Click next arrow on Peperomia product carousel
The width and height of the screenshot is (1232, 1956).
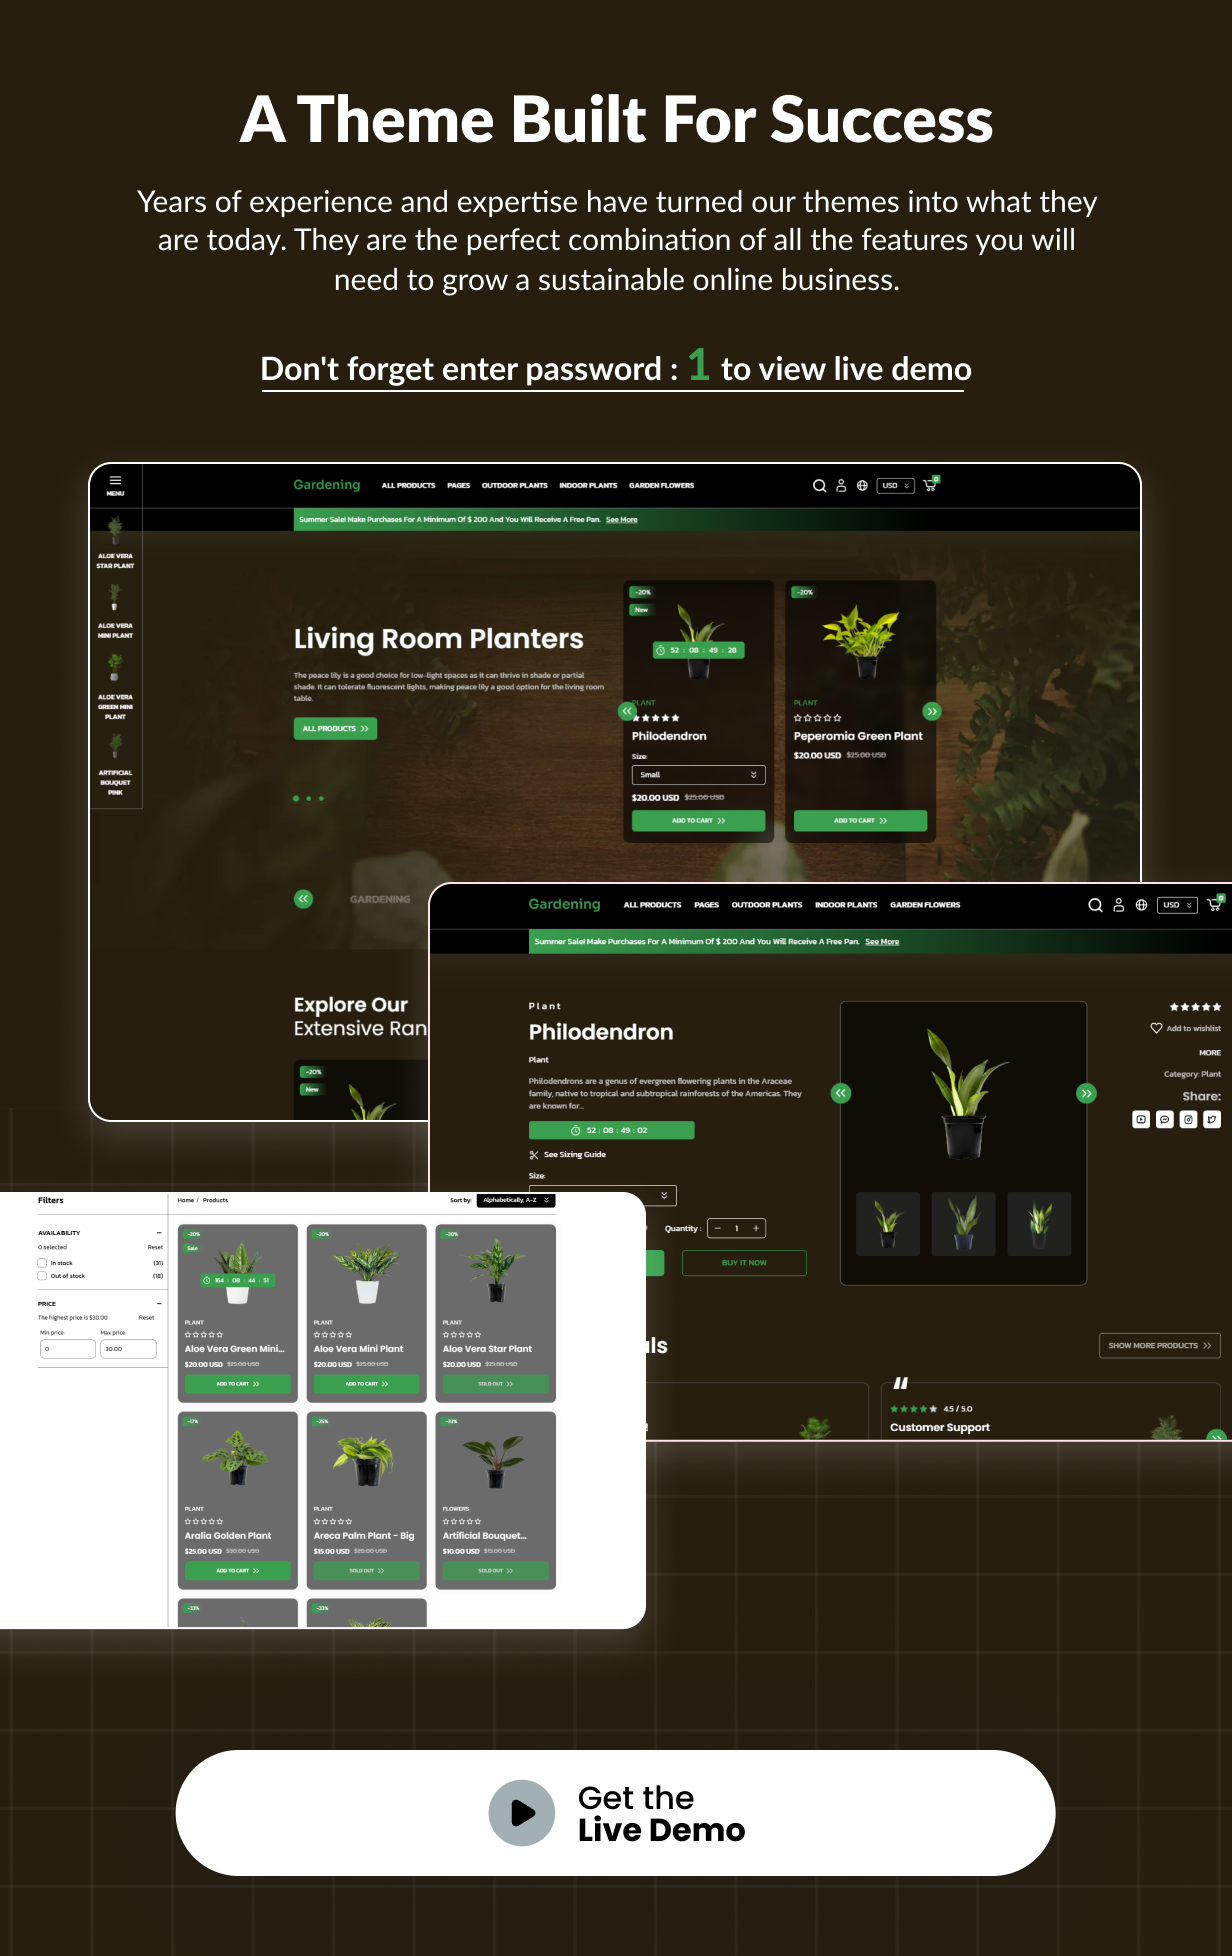point(932,711)
